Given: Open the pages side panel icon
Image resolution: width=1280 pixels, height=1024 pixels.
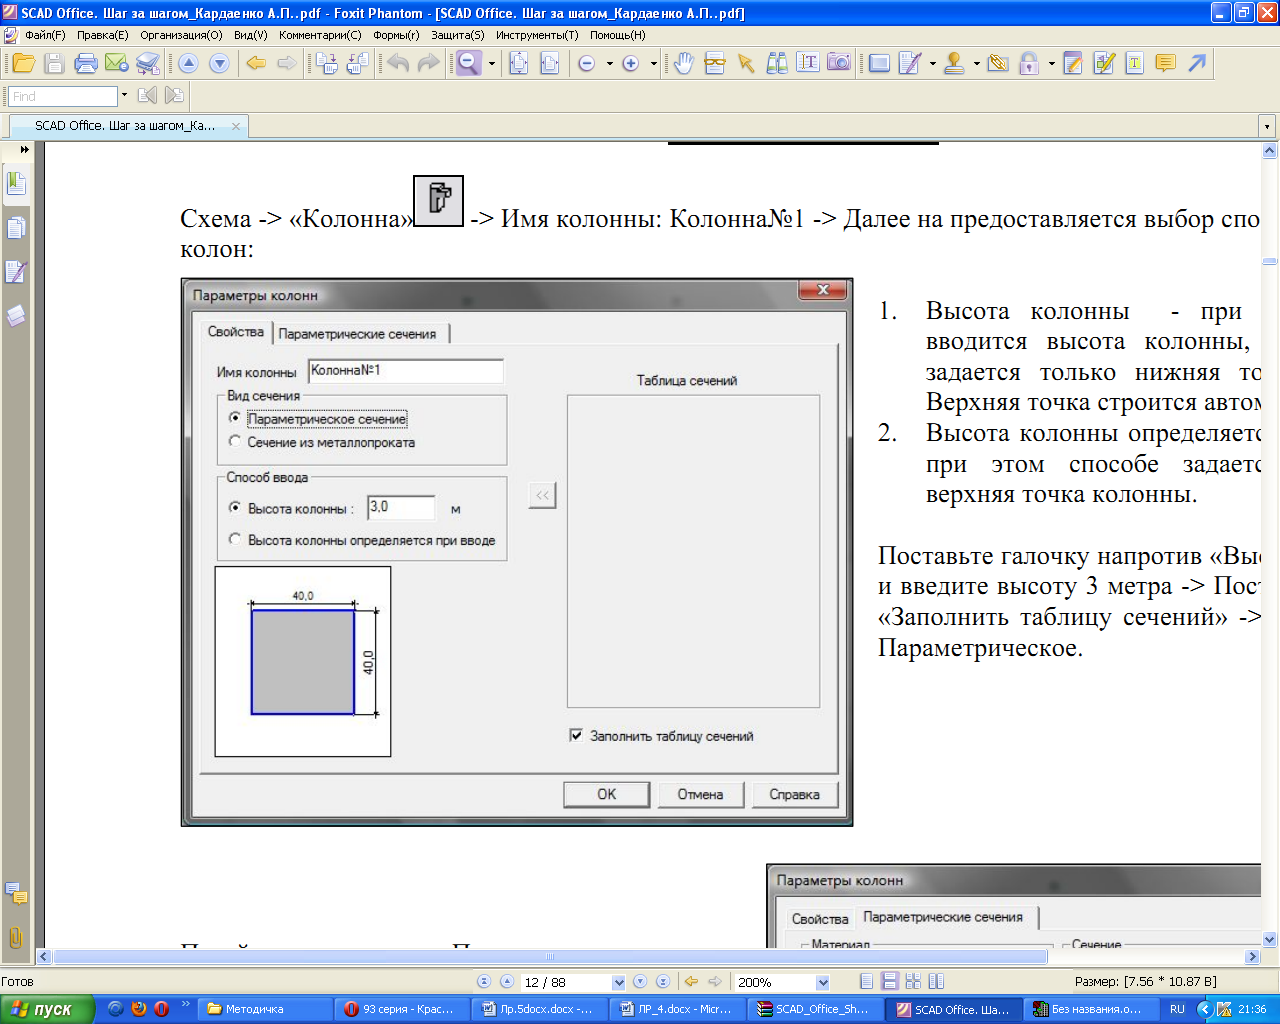Looking at the screenshot, I should 16,228.
